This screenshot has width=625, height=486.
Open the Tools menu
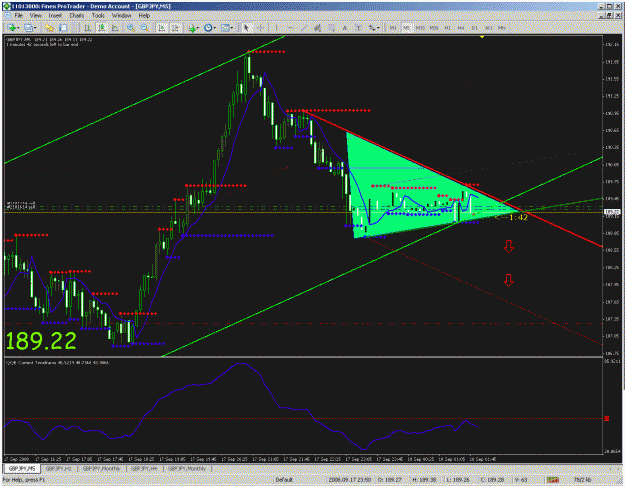(x=98, y=16)
